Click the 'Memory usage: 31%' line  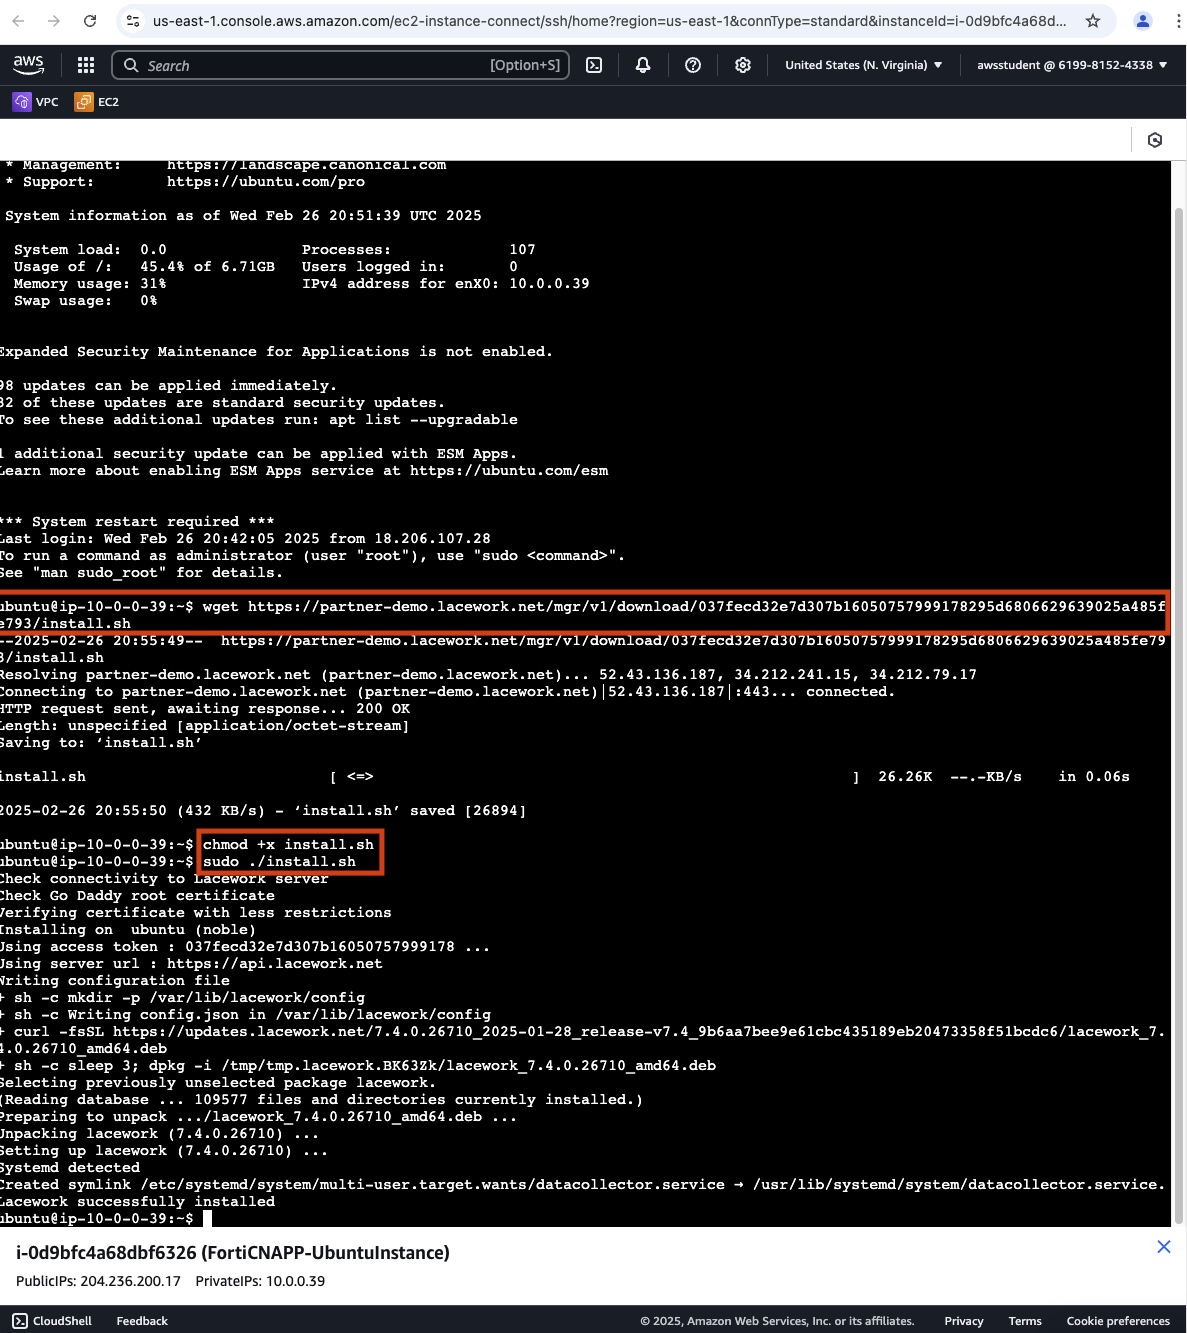(x=90, y=284)
